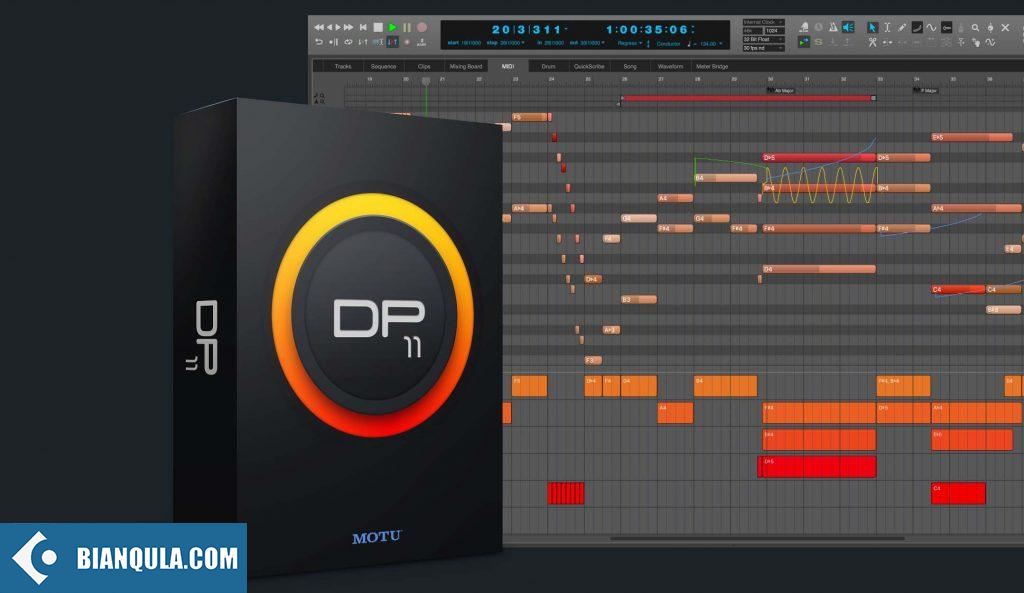
Task: Select the Scissors tool
Action: click(x=872, y=42)
